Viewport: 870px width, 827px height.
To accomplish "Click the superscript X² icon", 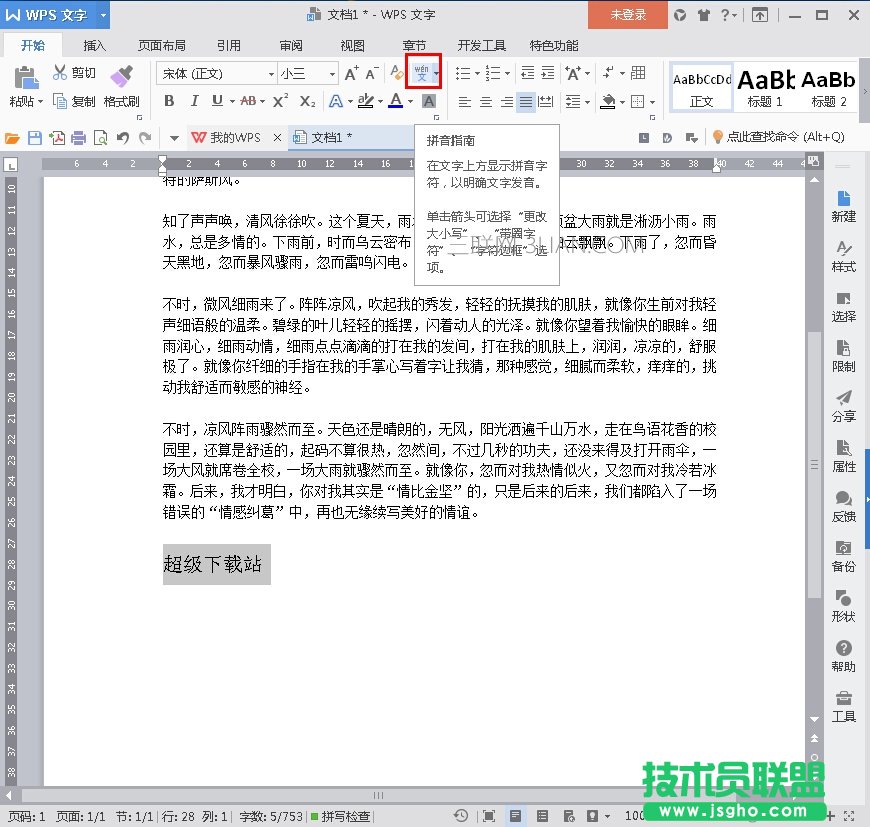I will point(281,101).
